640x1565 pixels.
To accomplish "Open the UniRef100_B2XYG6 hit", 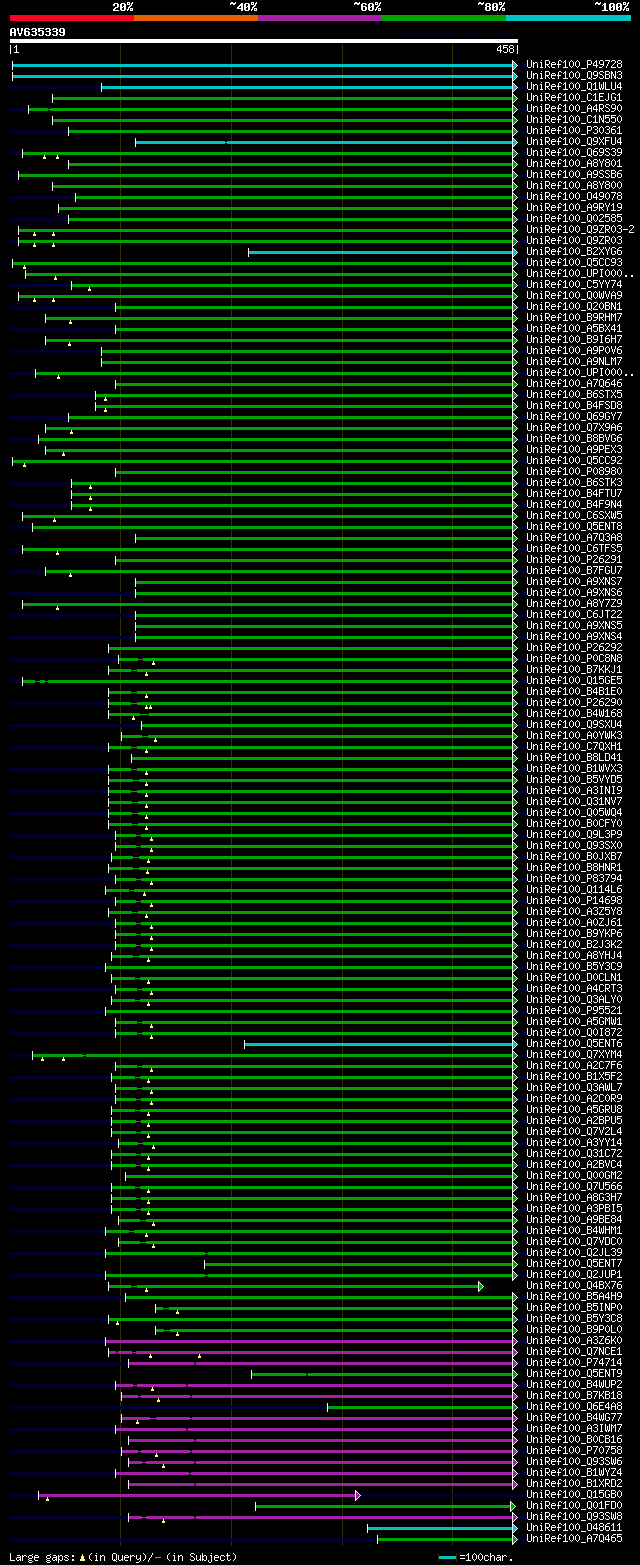I will point(574,251).
